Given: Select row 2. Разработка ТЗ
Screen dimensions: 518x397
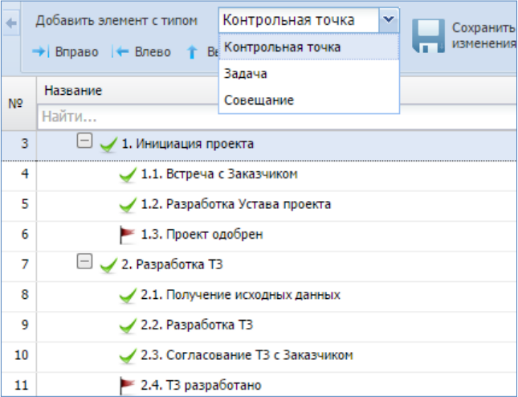Looking at the screenshot, I should (172, 264).
